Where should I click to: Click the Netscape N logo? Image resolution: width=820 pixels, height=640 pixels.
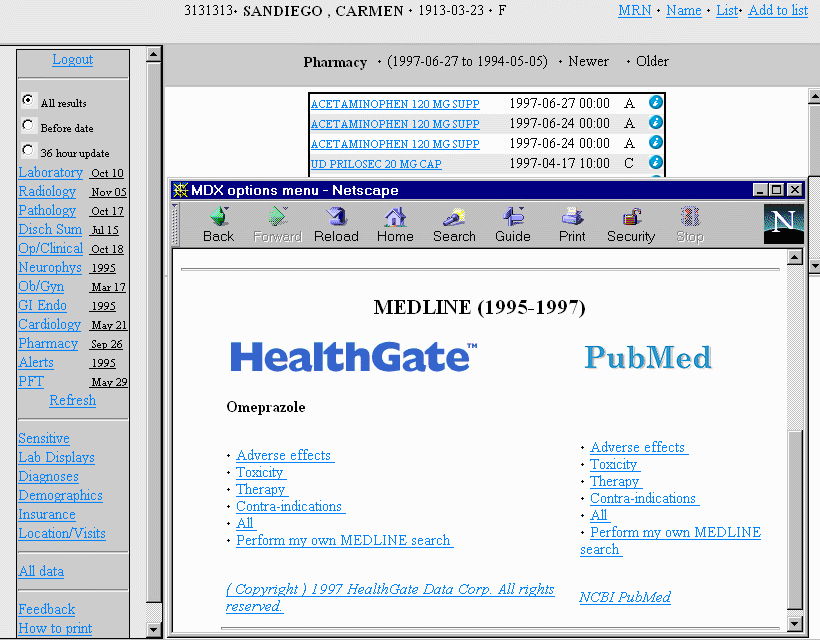click(783, 224)
